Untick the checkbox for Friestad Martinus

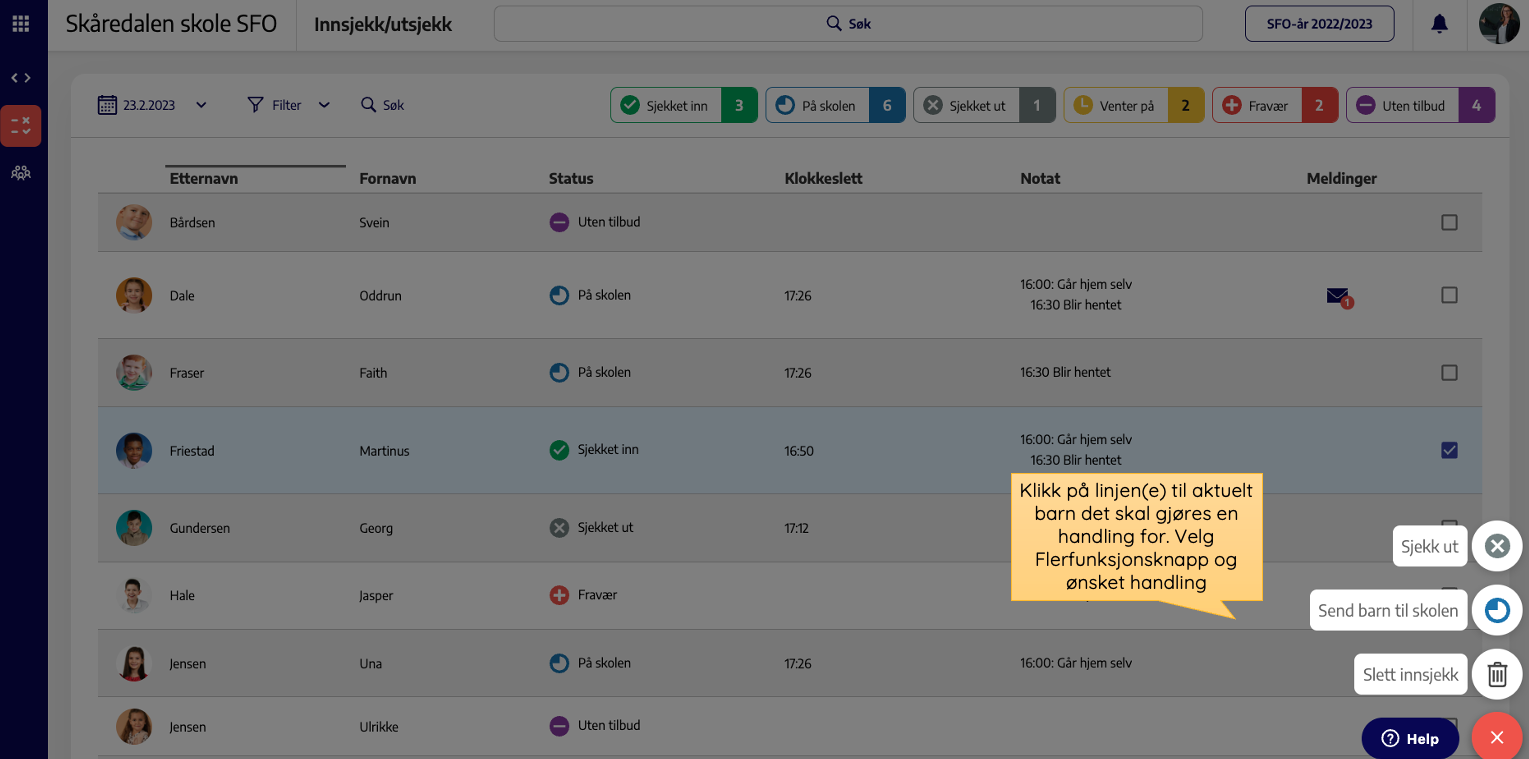click(x=1449, y=450)
